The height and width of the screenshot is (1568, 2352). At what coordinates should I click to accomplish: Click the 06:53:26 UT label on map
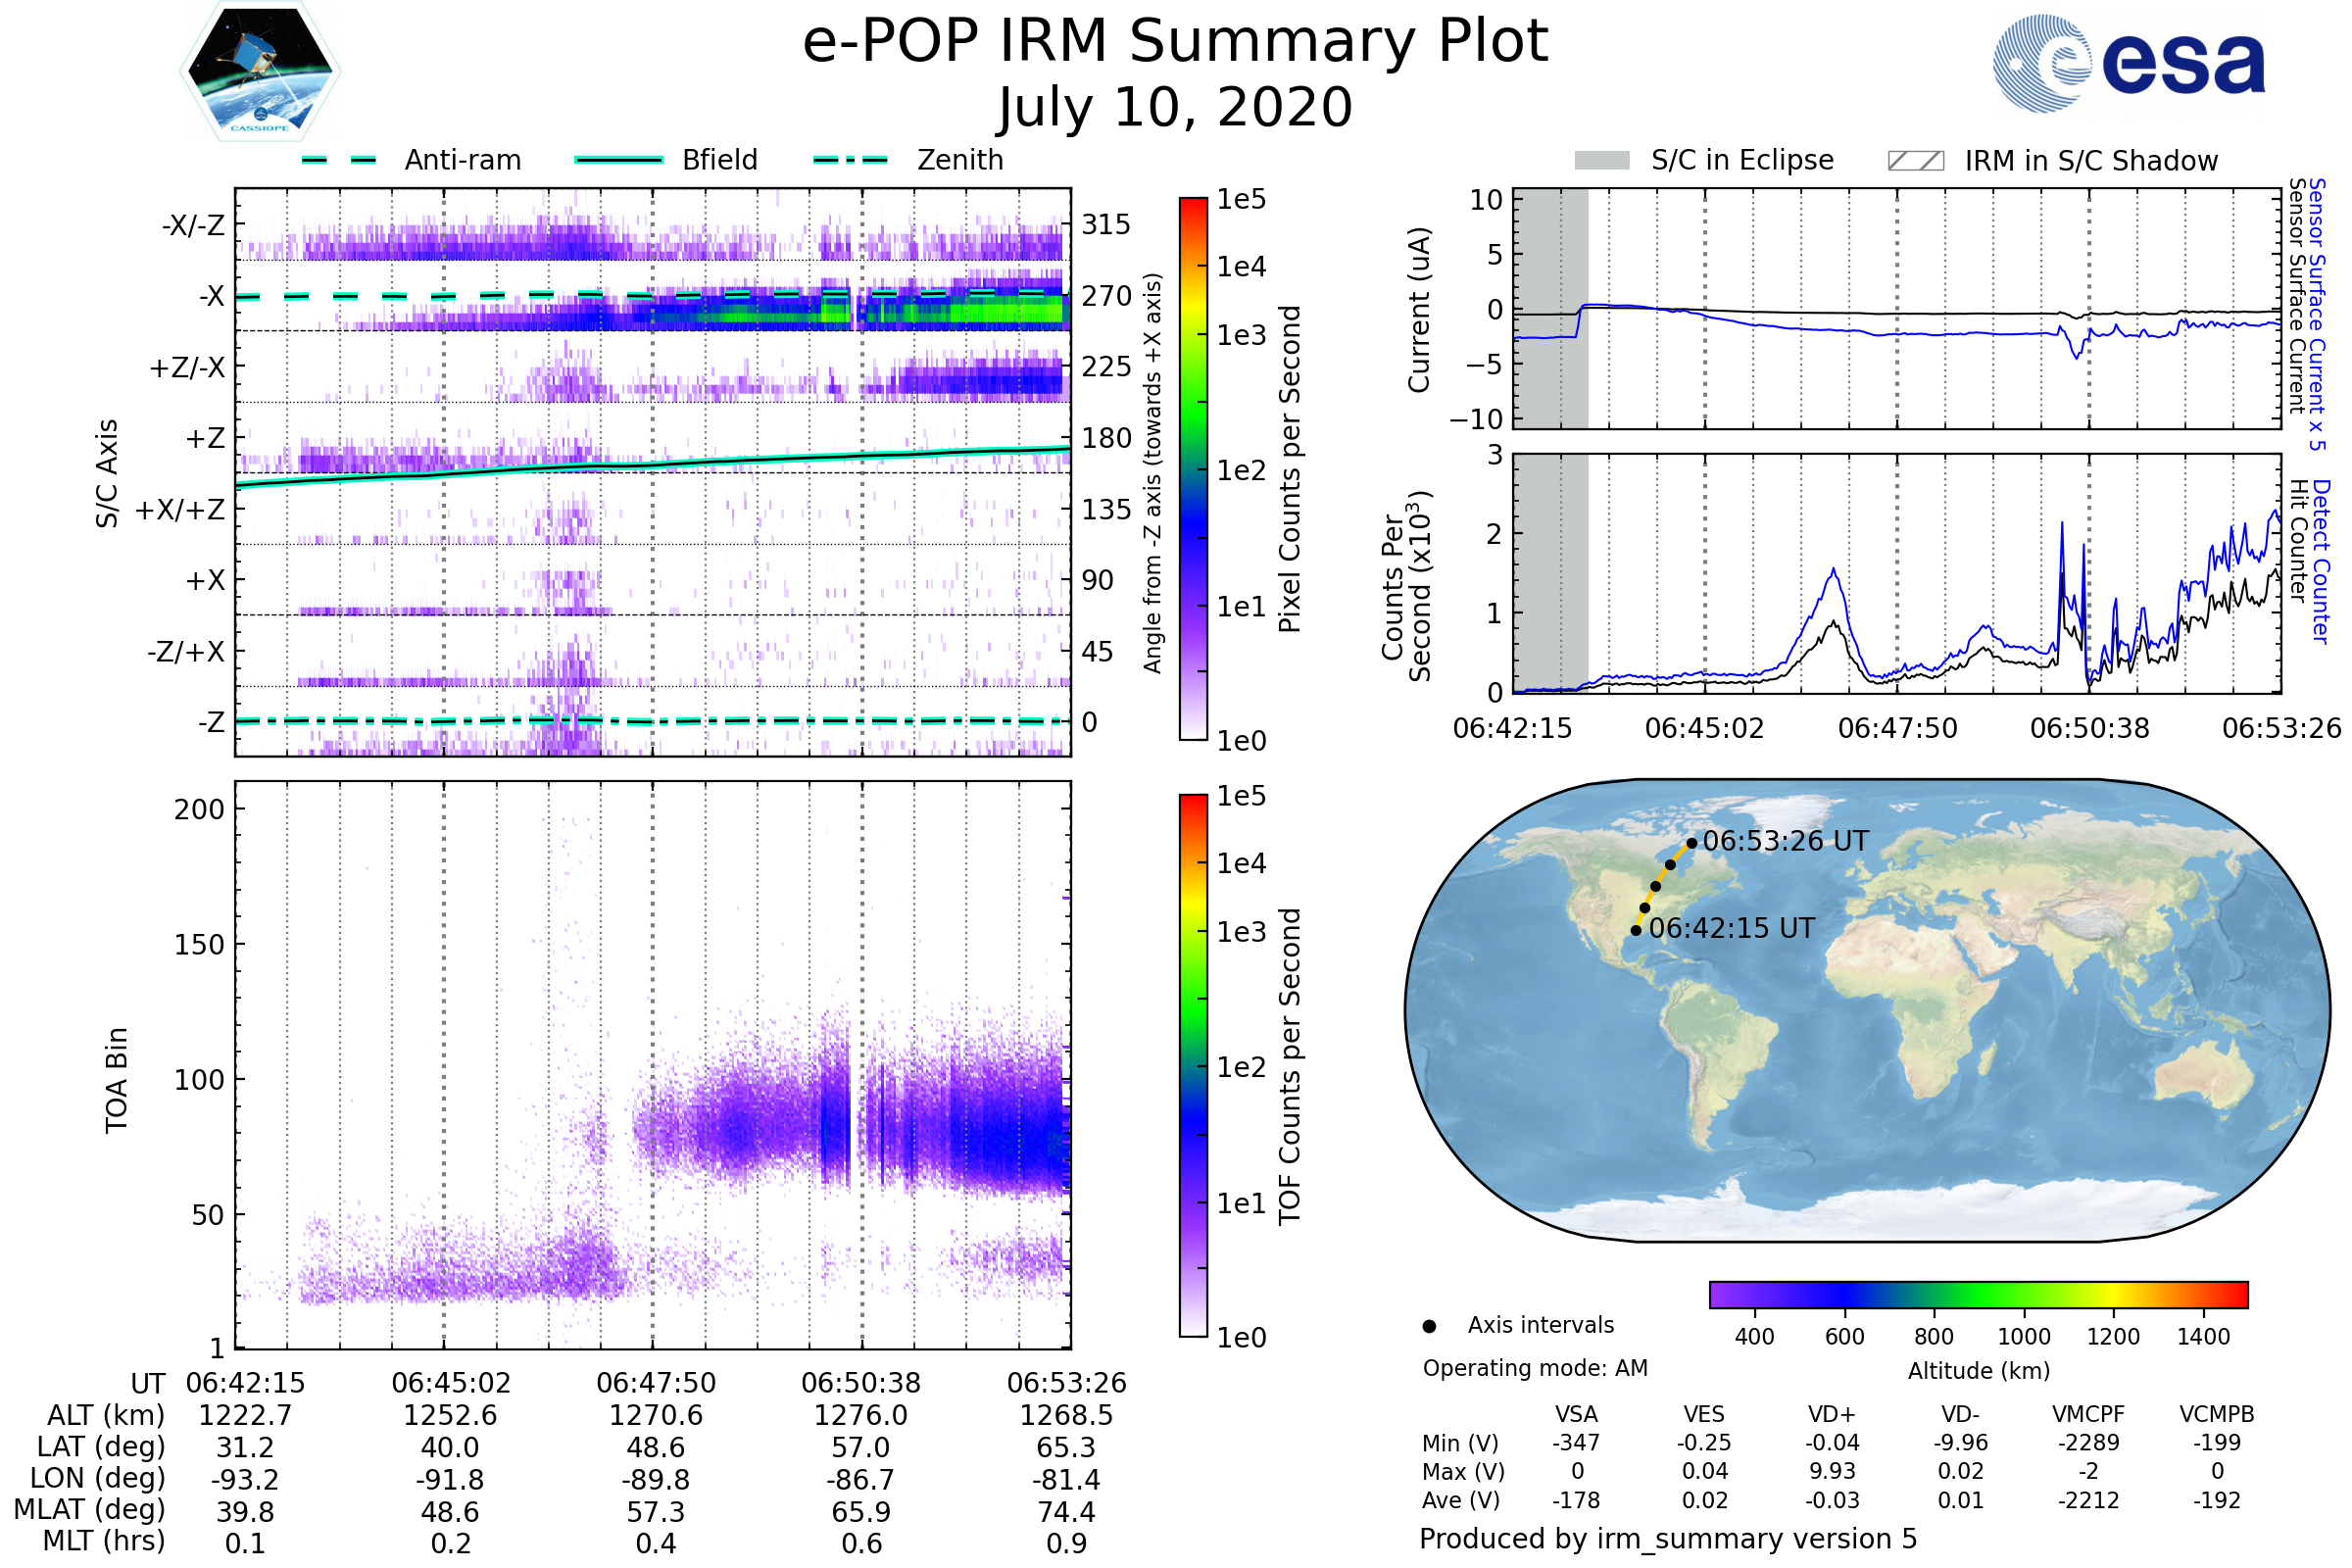coord(1785,841)
